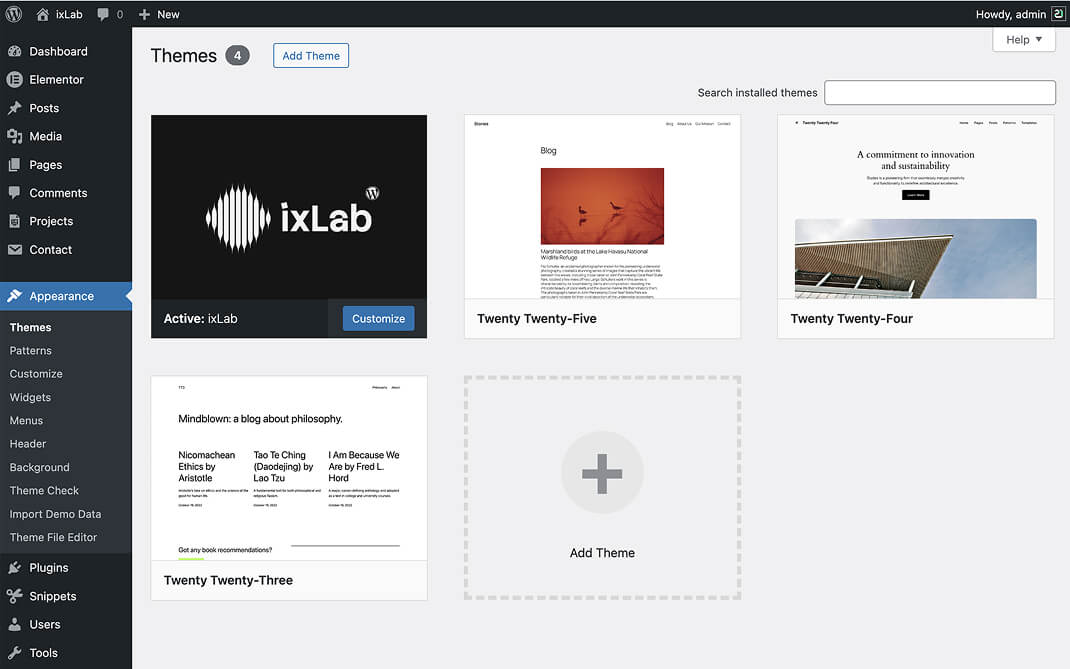Open the Howdy, admin account menu
Viewport: 1070px width, 669px height.
tap(1019, 14)
